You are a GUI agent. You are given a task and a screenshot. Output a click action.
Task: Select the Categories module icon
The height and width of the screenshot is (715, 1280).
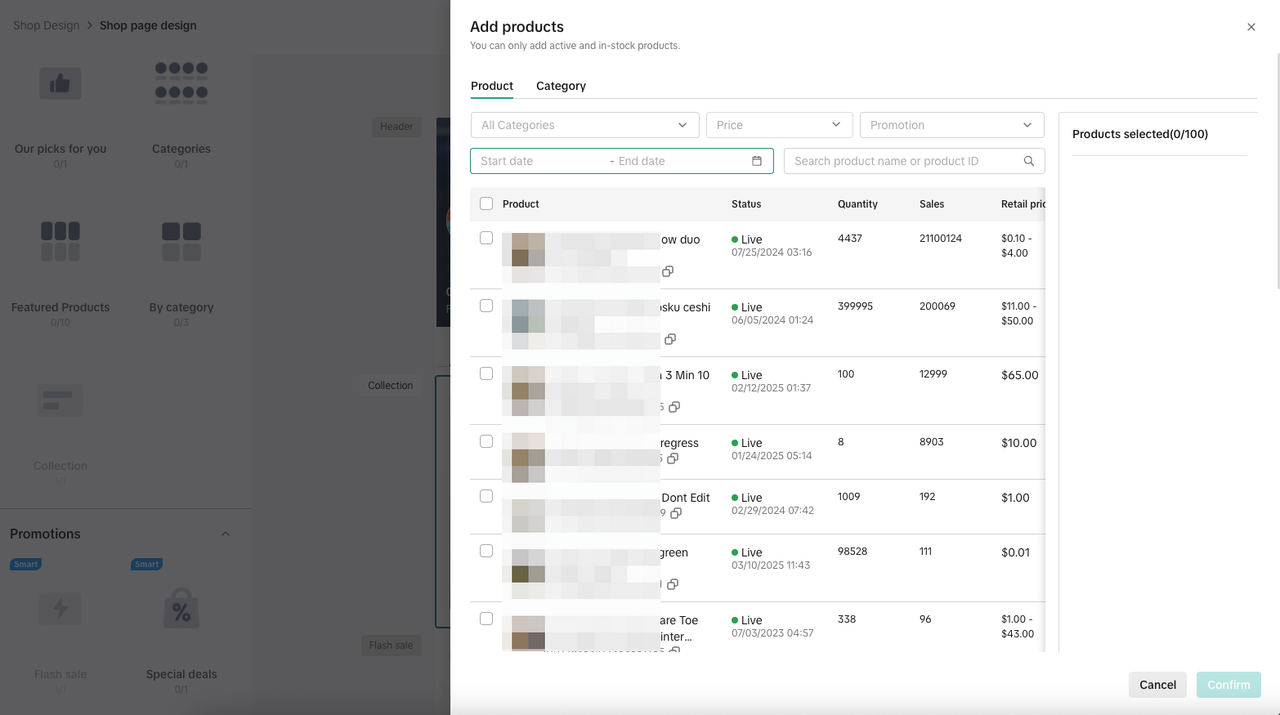click(x=181, y=84)
